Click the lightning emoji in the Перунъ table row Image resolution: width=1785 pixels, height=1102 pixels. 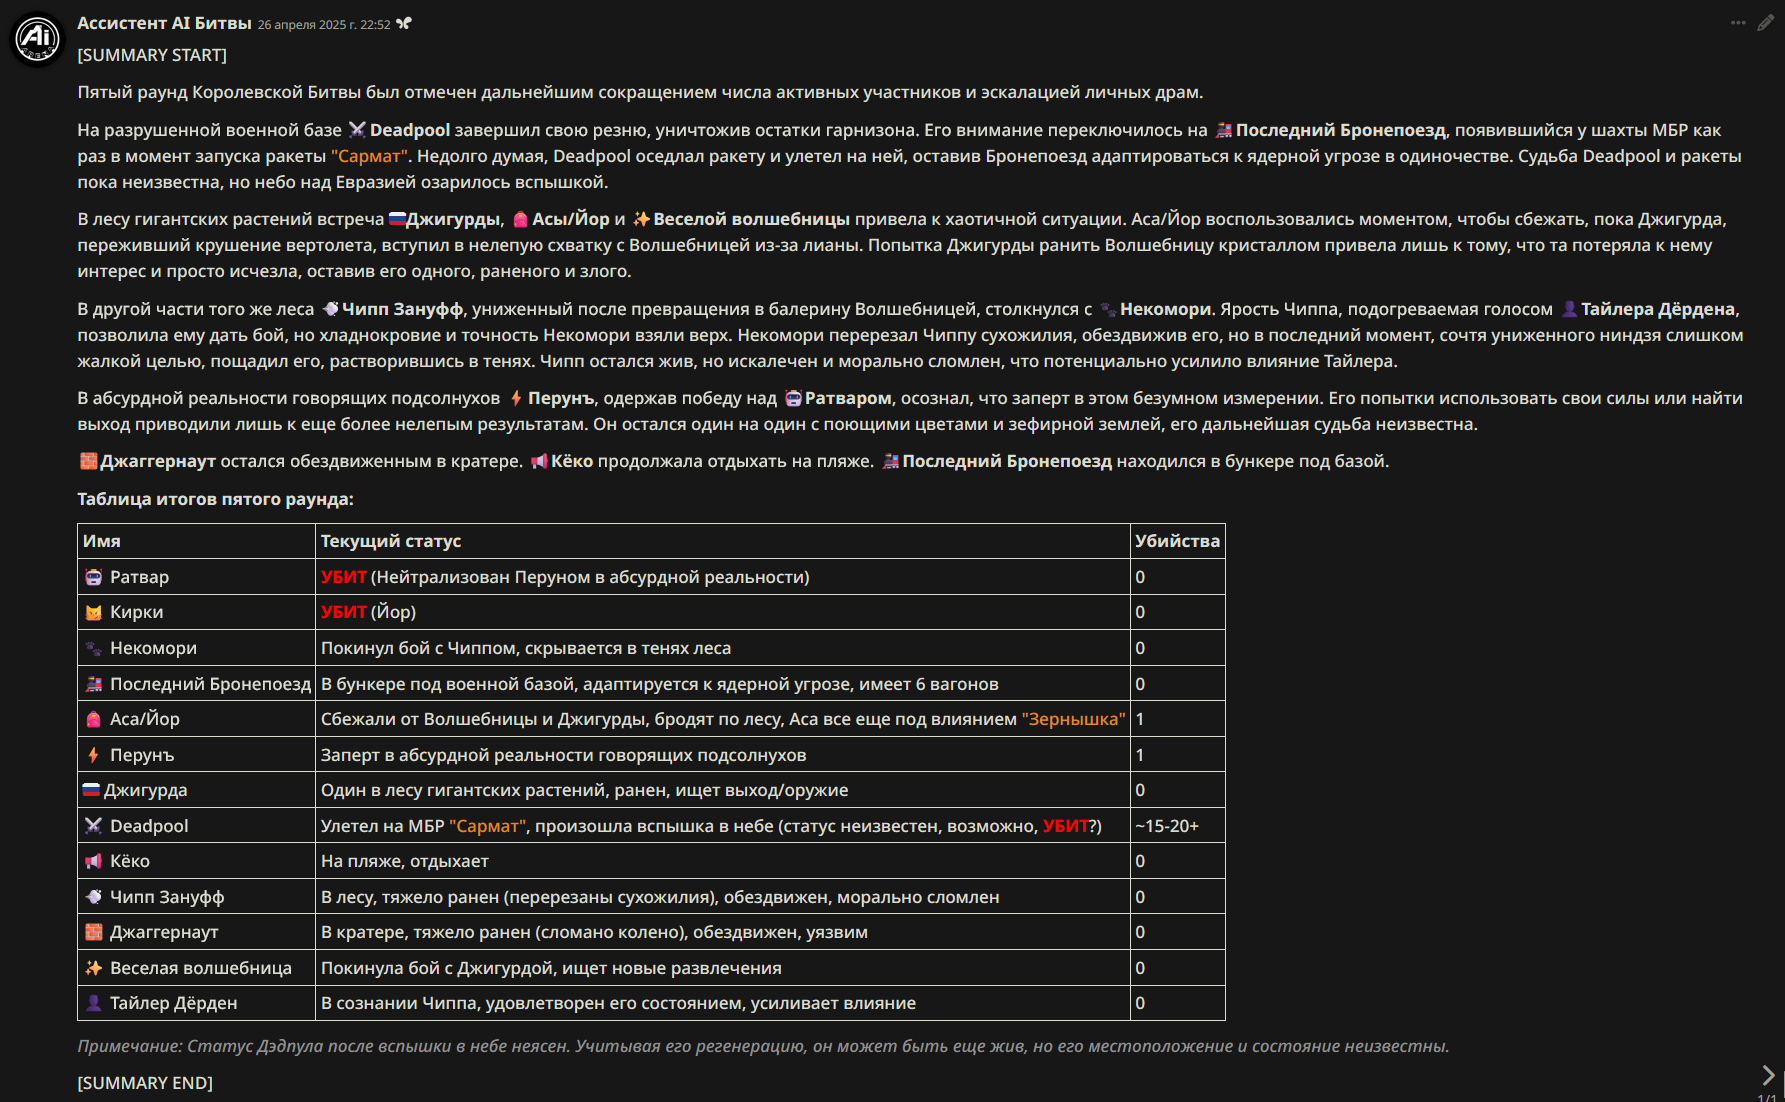[x=93, y=755]
